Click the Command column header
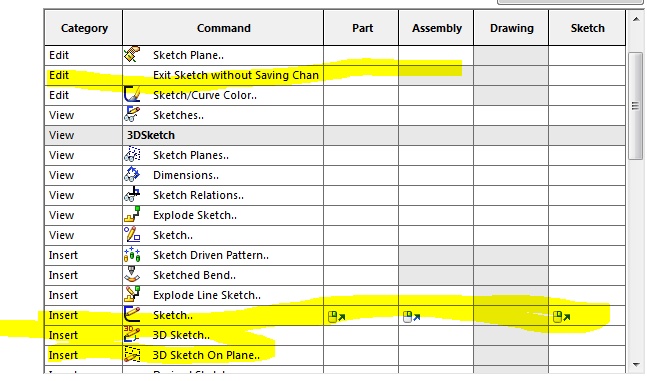The width and height of the screenshot is (647, 381). click(223, 28)
